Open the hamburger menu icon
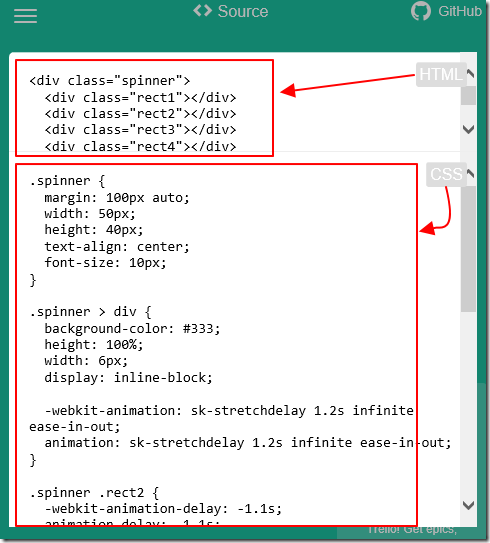The image size is (490, 543). pos(25,16)
